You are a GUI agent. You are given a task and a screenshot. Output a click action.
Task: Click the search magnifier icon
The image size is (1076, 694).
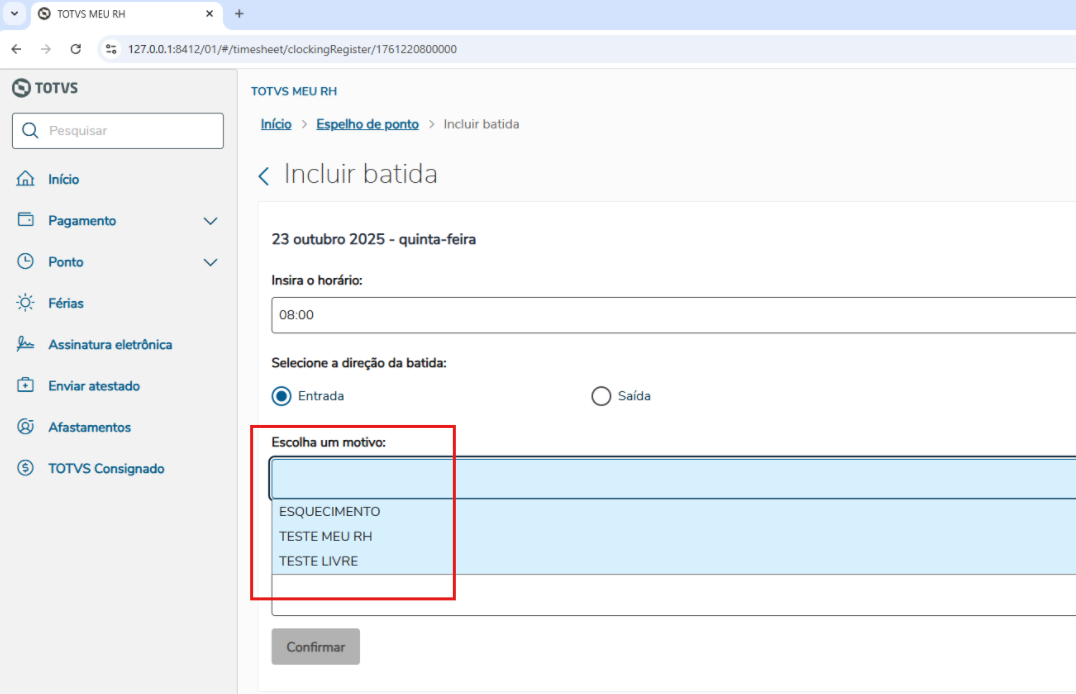30,130
